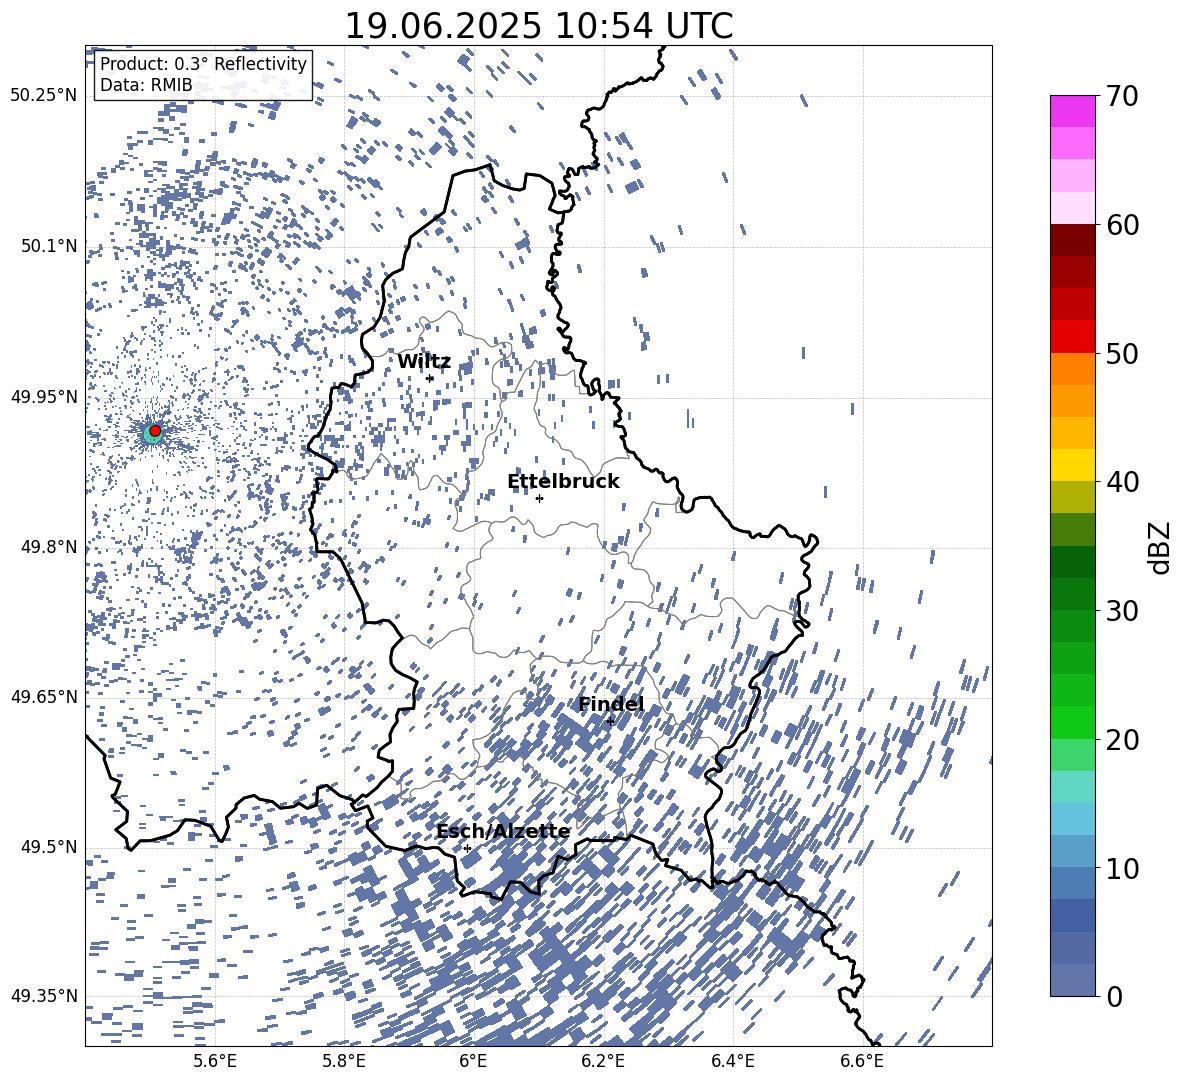Click the 50 tick label on colorbar
This screenshot has height=1081, width=1184.
[1122, 354]
